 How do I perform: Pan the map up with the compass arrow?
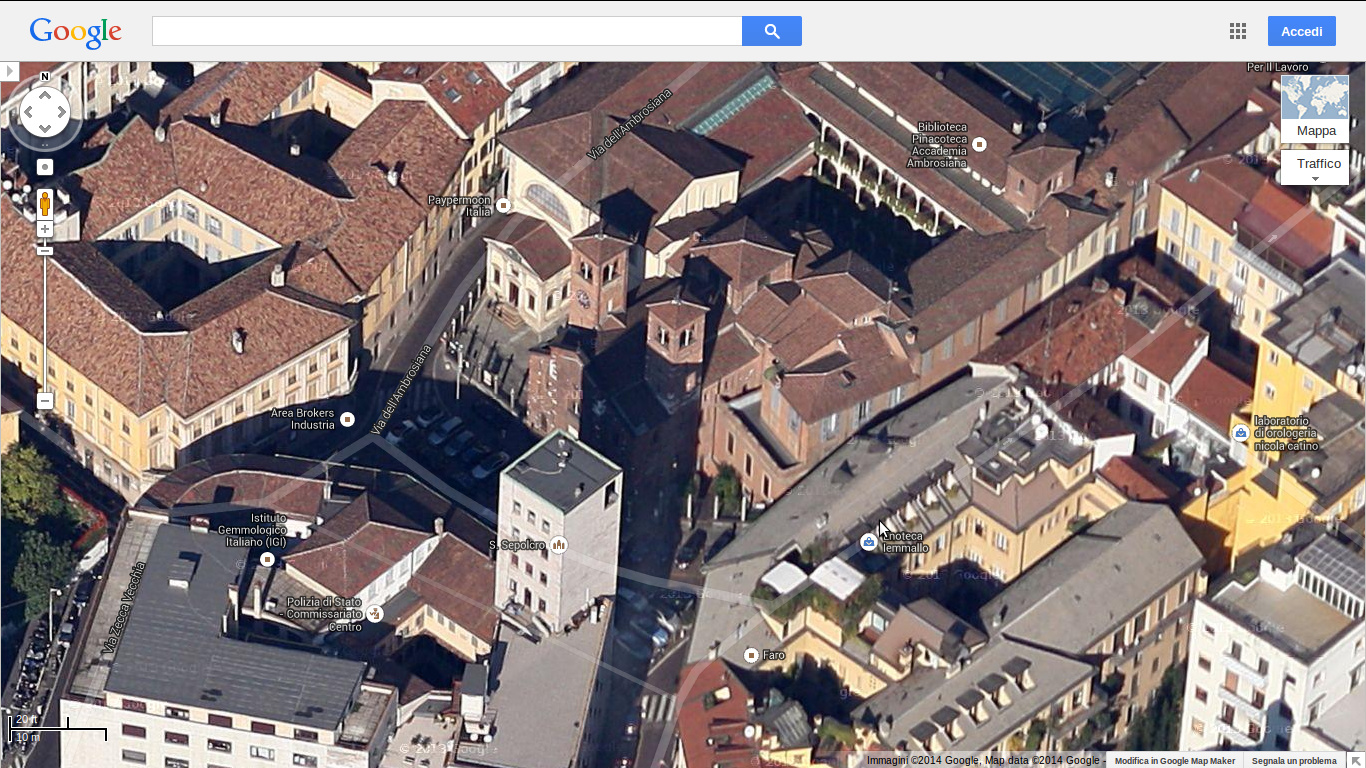(x=45, y=94)
